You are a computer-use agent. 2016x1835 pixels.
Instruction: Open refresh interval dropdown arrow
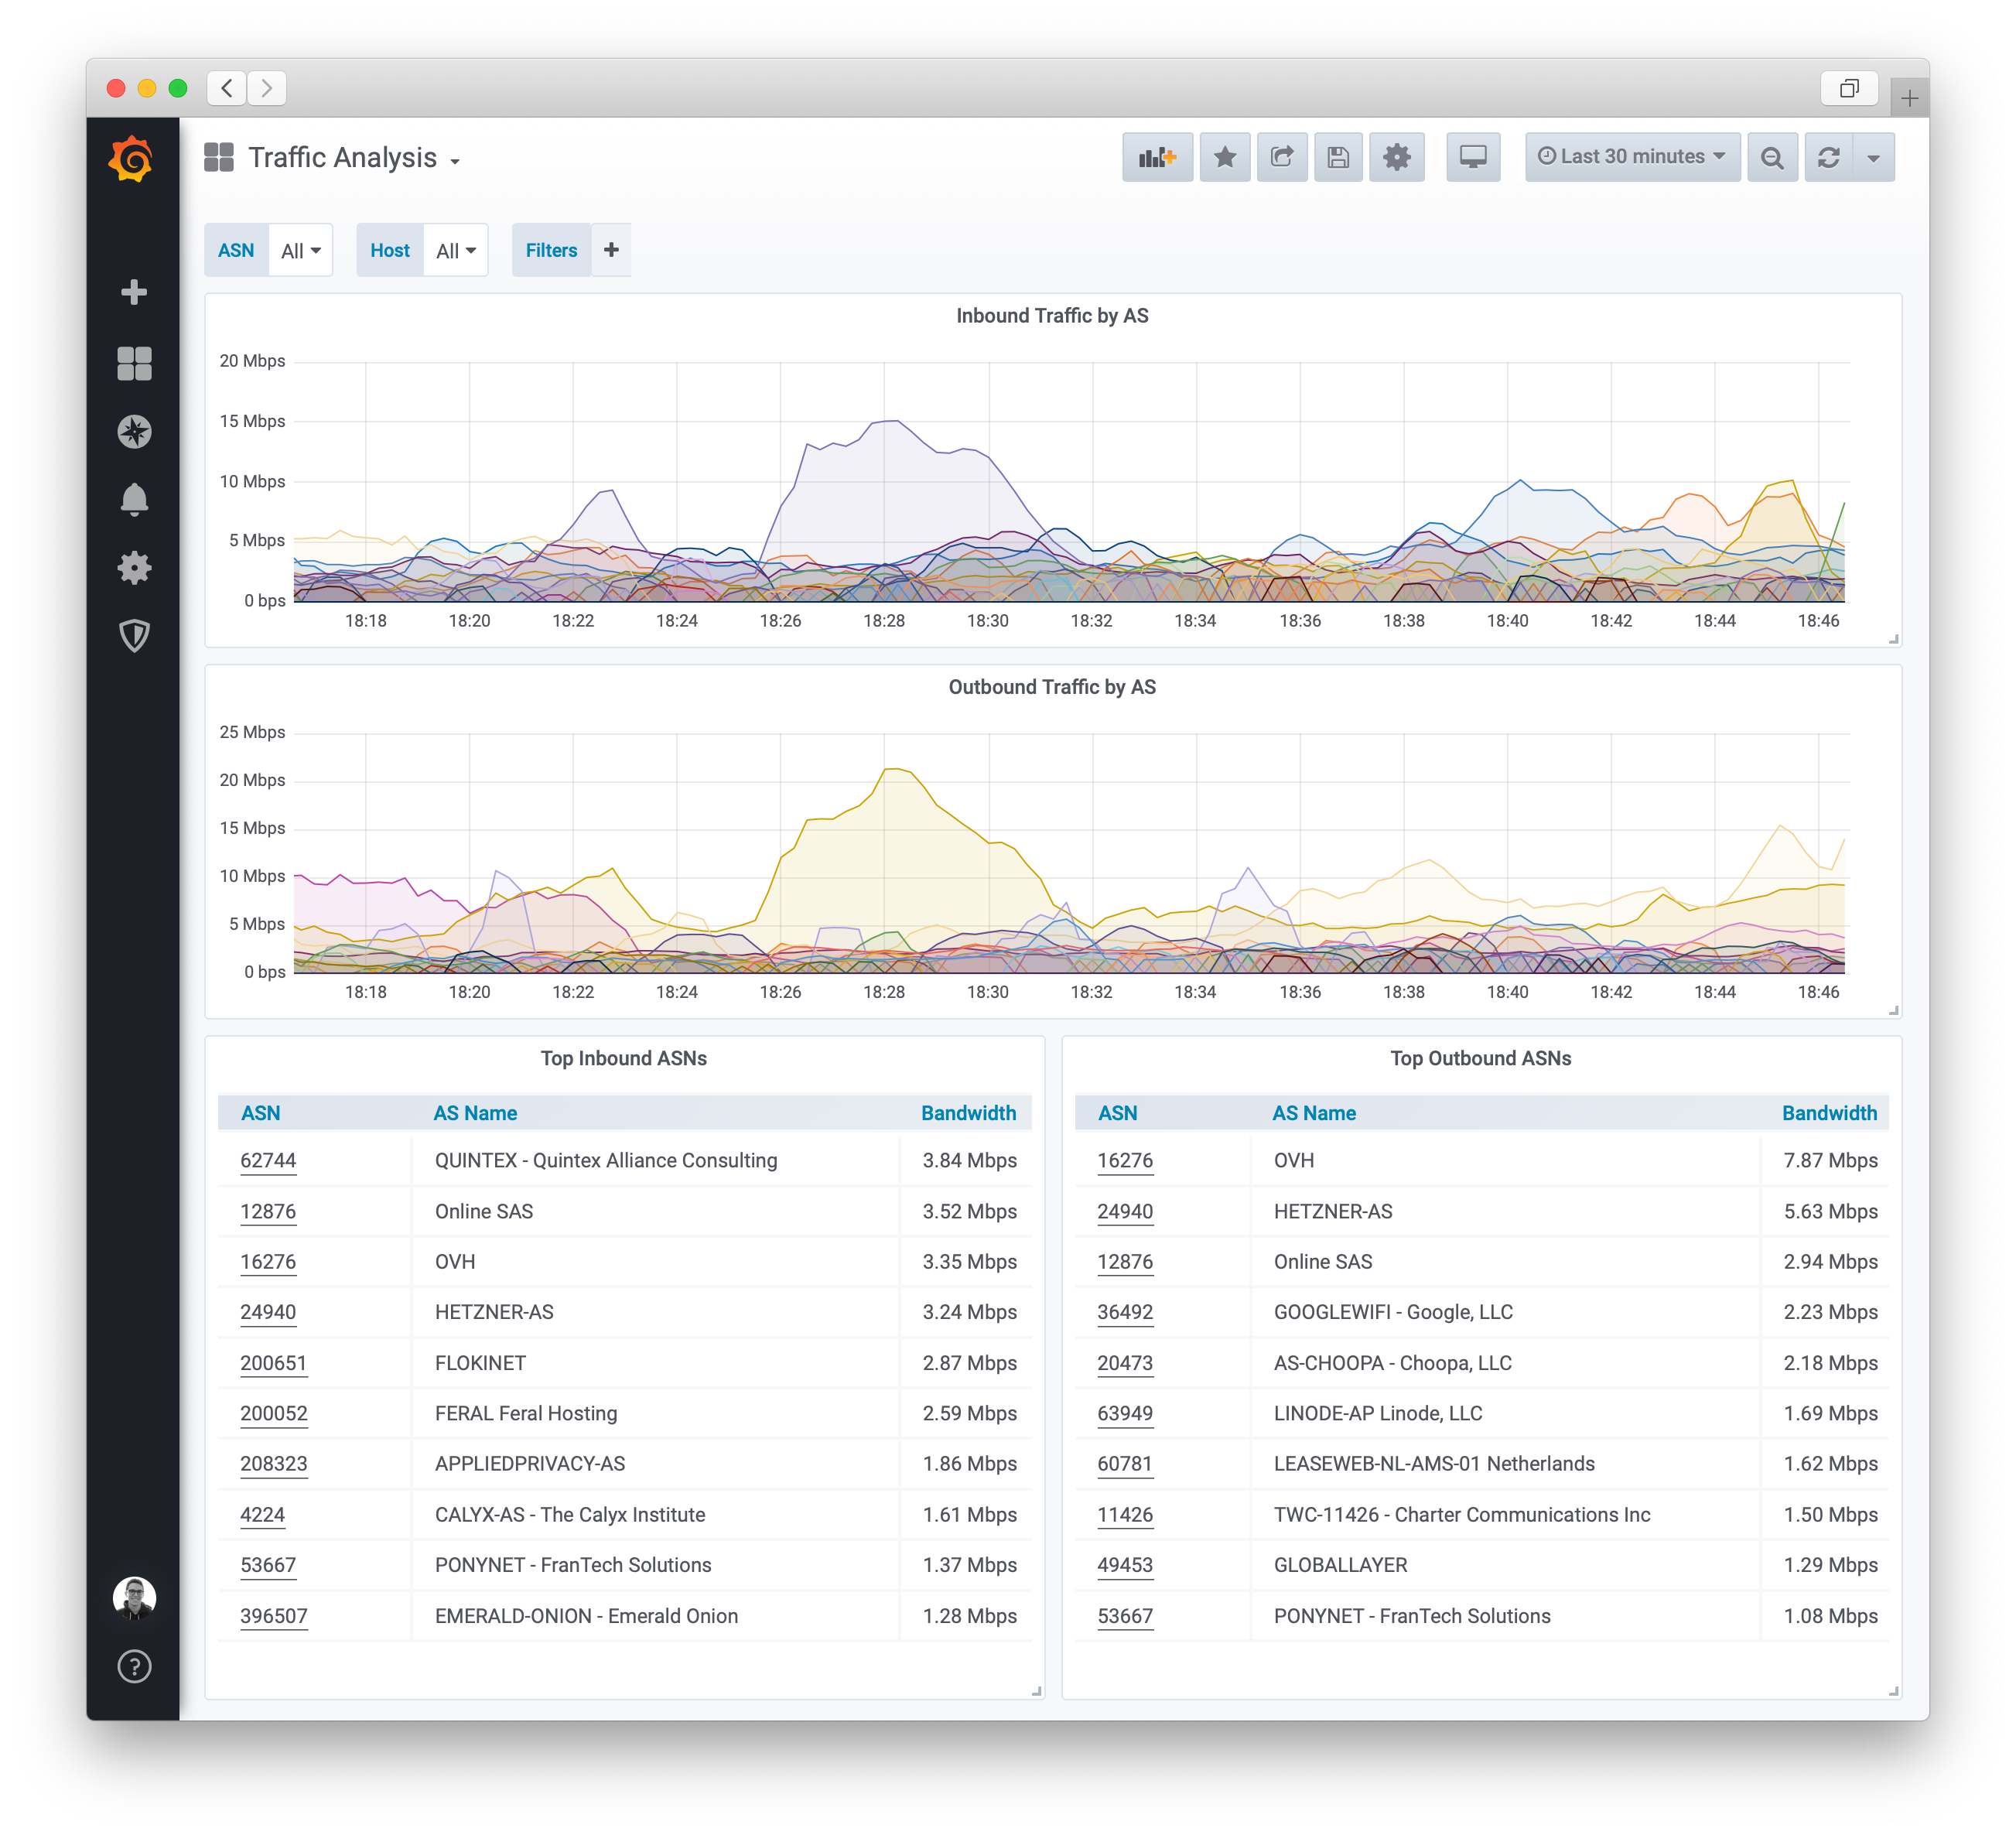pyautogui.click(x=1873, y=157)
